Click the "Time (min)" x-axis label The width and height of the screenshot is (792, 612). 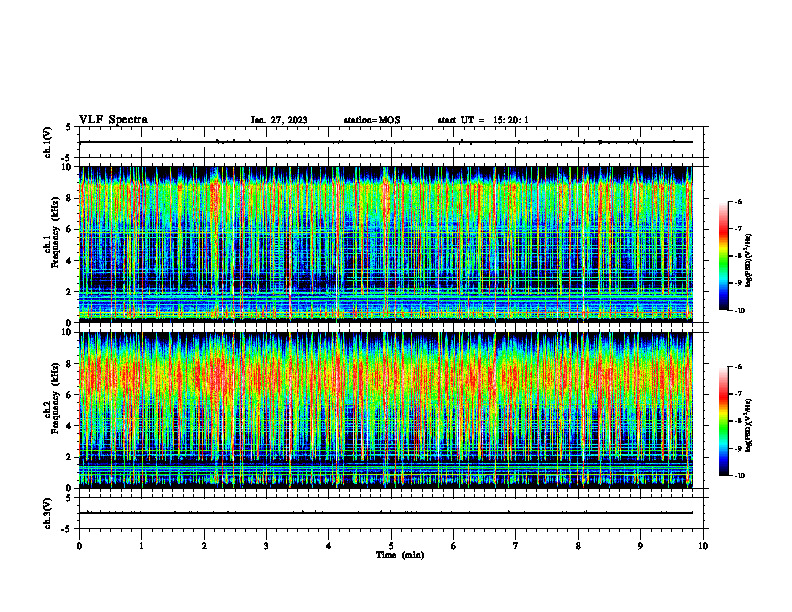point(400,555)
